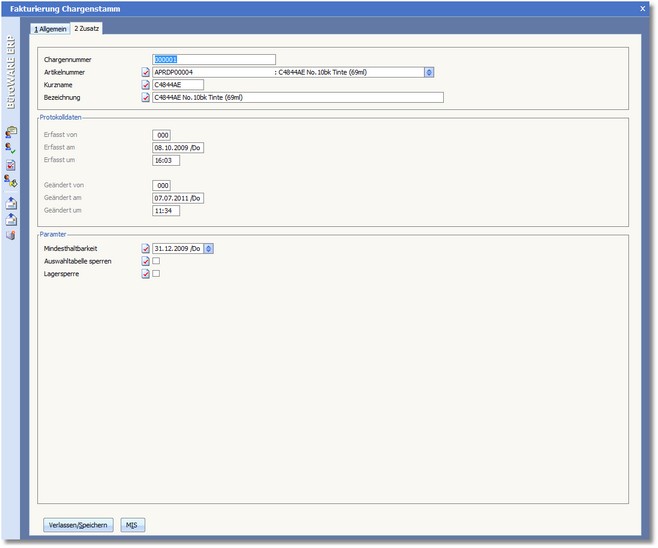The height and width of the screenshot is (548, 658).
Task: Enable the Auswahltabelle sperren checkbox
Action: point(156,261)
